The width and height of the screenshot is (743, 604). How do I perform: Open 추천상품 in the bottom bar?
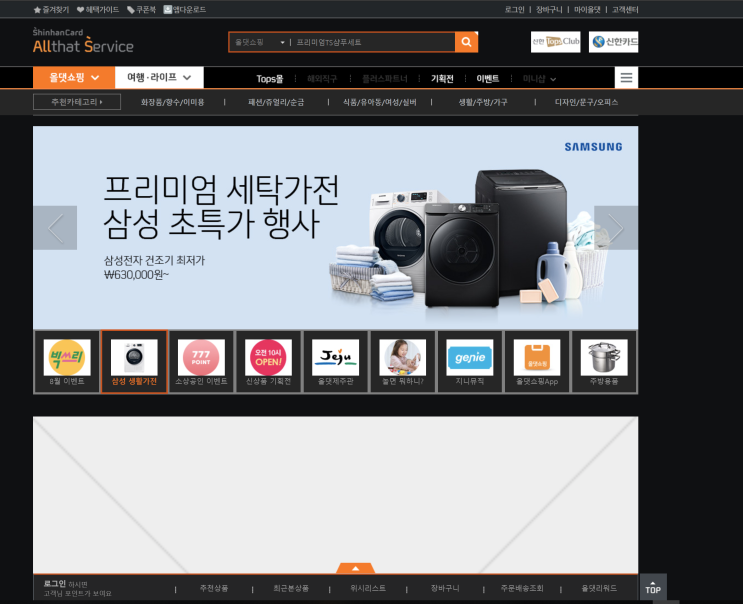point(214,588)
